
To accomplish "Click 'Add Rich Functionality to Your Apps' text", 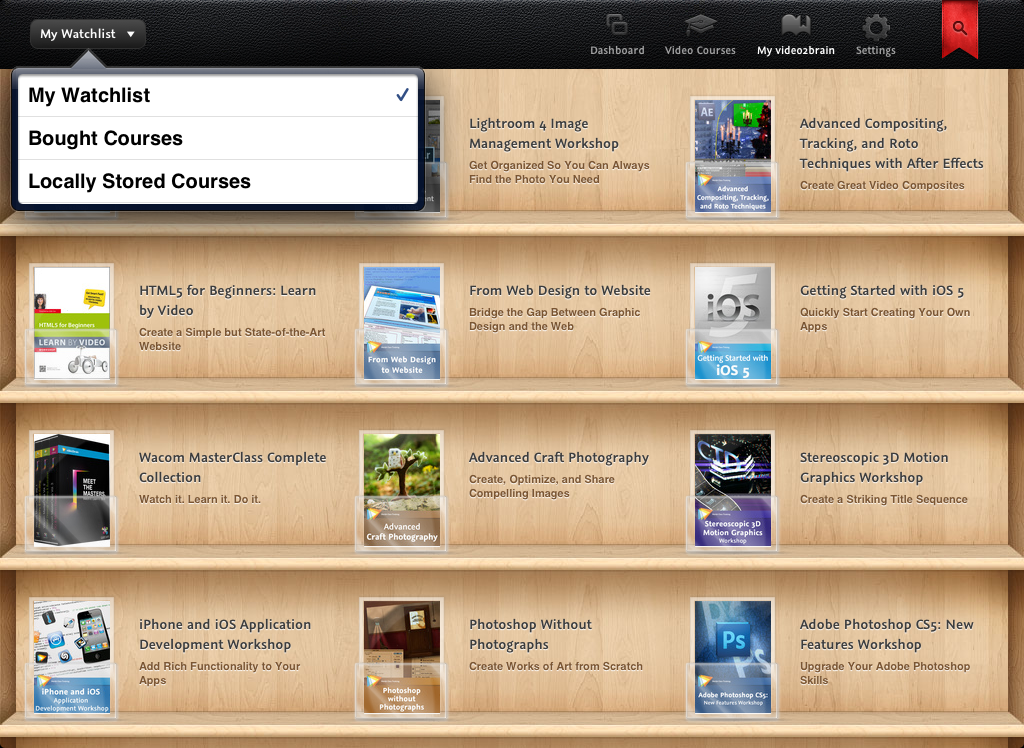I will click(x=219, y=673).
